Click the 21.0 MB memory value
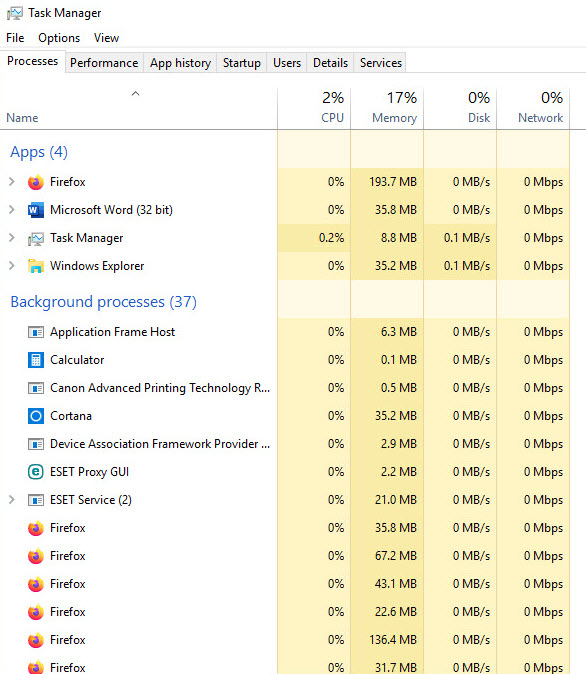 (x=396, y=499)
